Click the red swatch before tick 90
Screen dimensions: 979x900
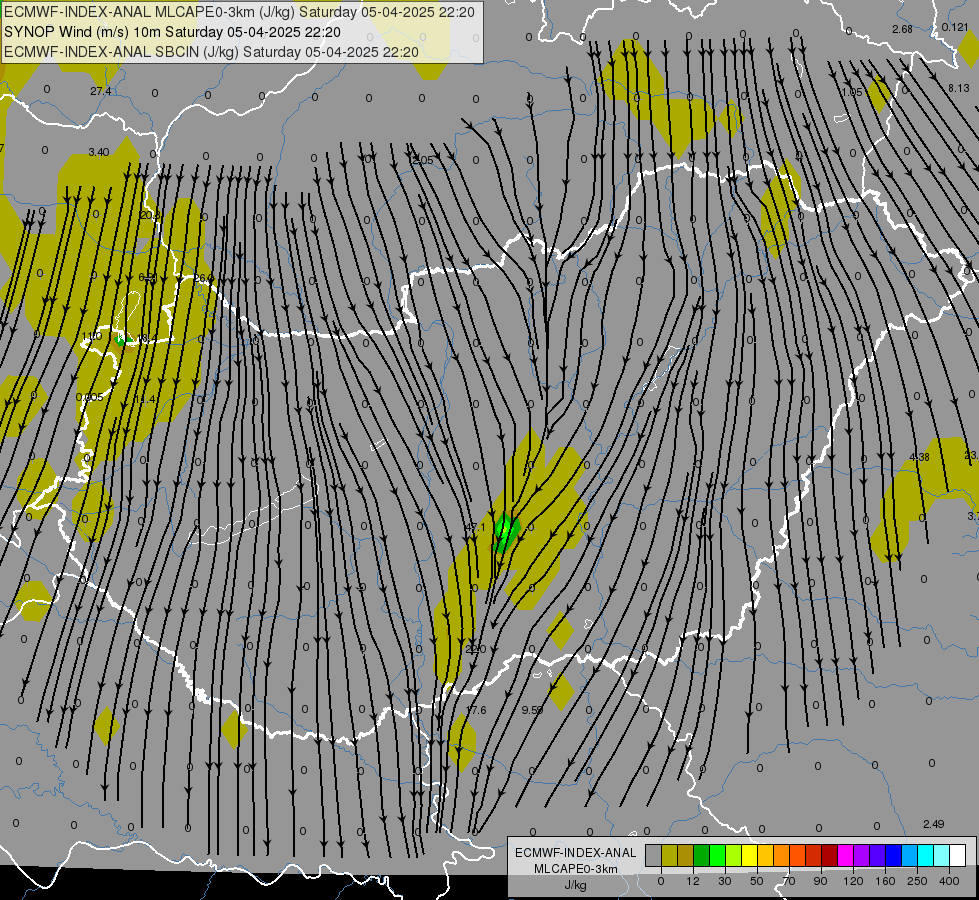(814, 855)
